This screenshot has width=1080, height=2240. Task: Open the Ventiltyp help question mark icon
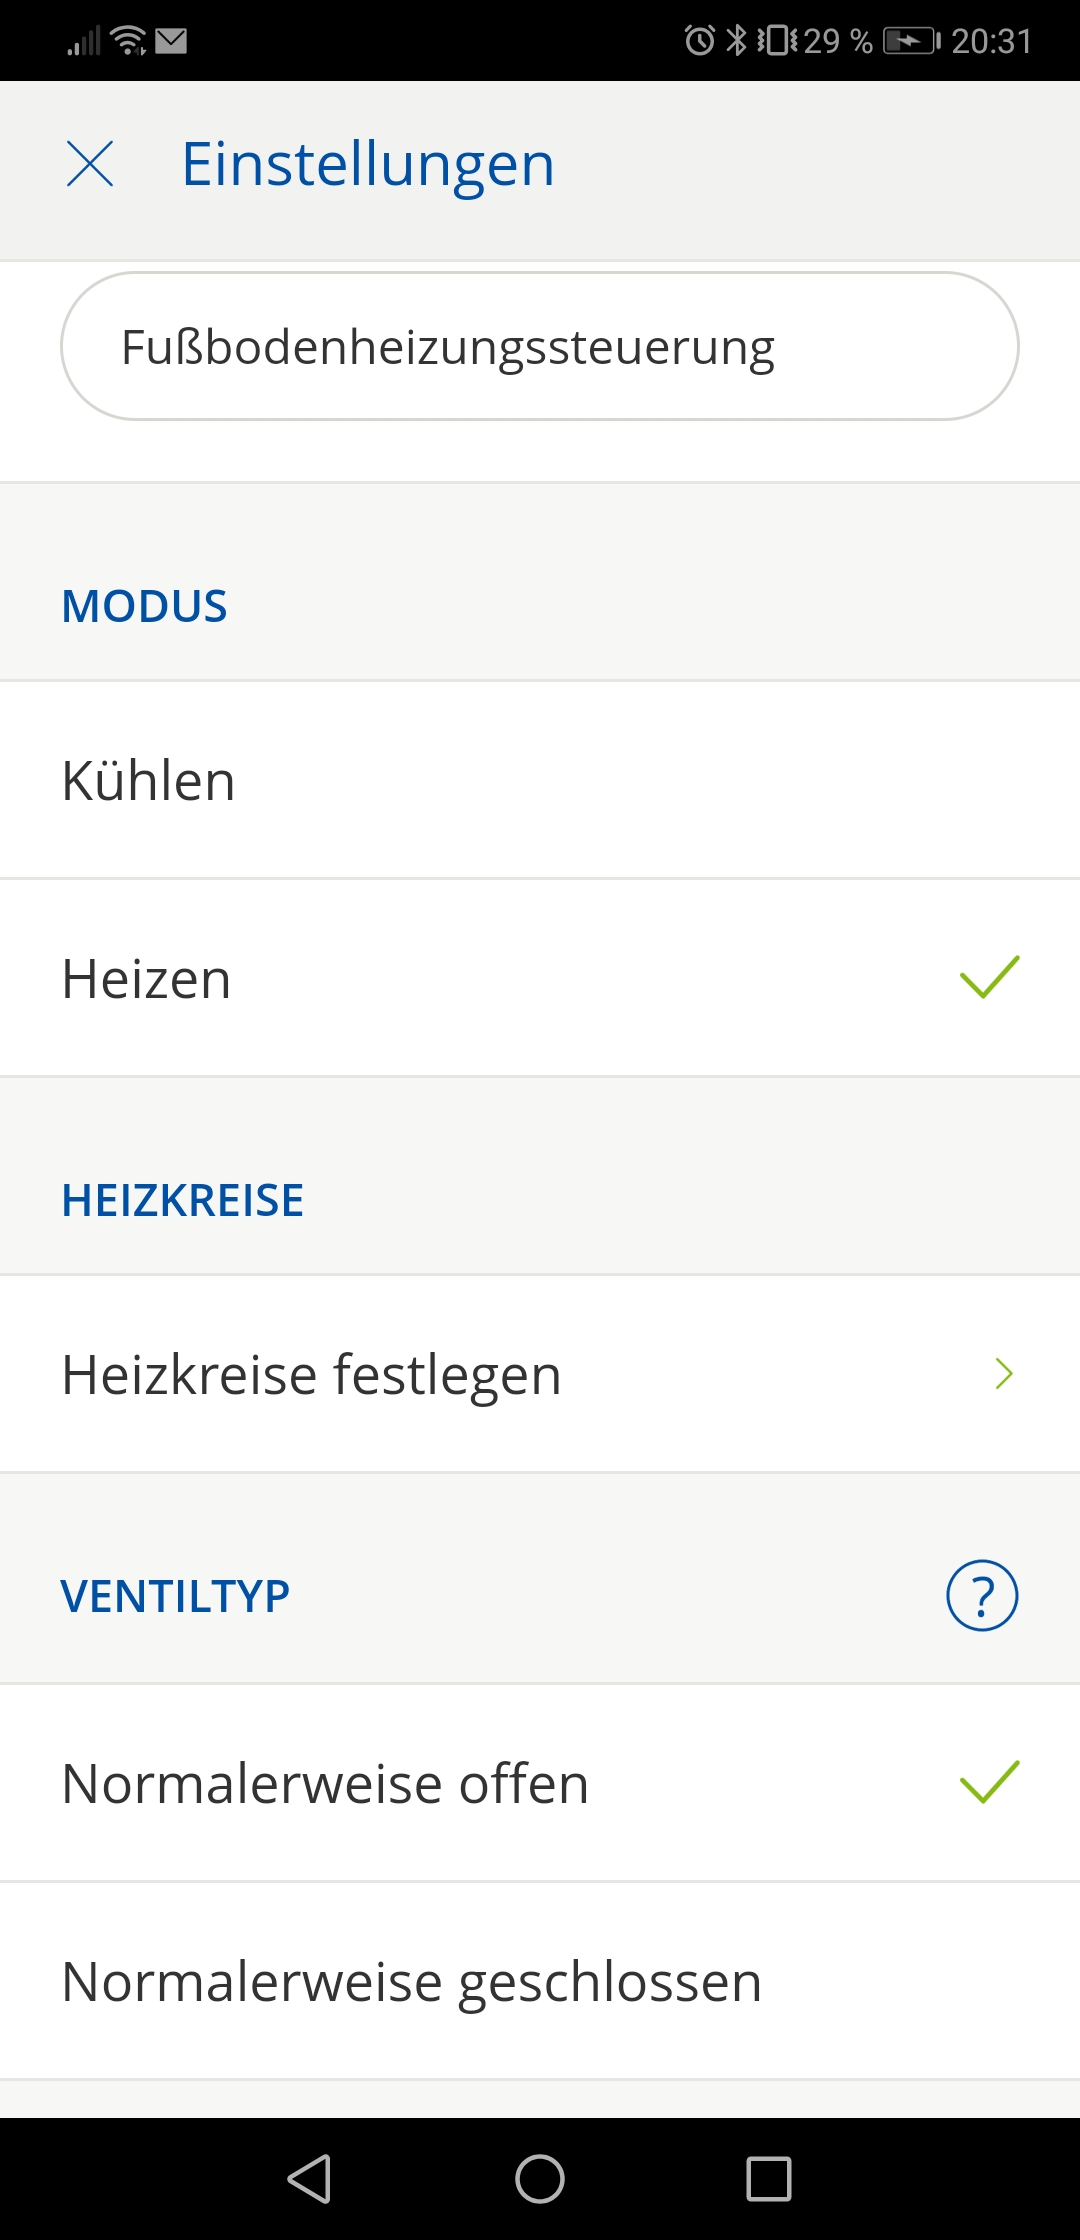click(982, 1596)
